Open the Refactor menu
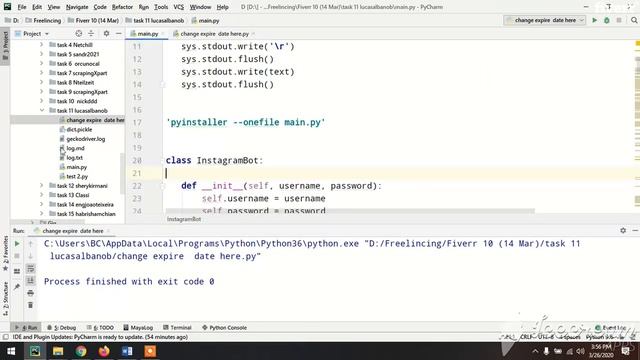This screenshot has height=360, width=640. [x=122, y=7]
